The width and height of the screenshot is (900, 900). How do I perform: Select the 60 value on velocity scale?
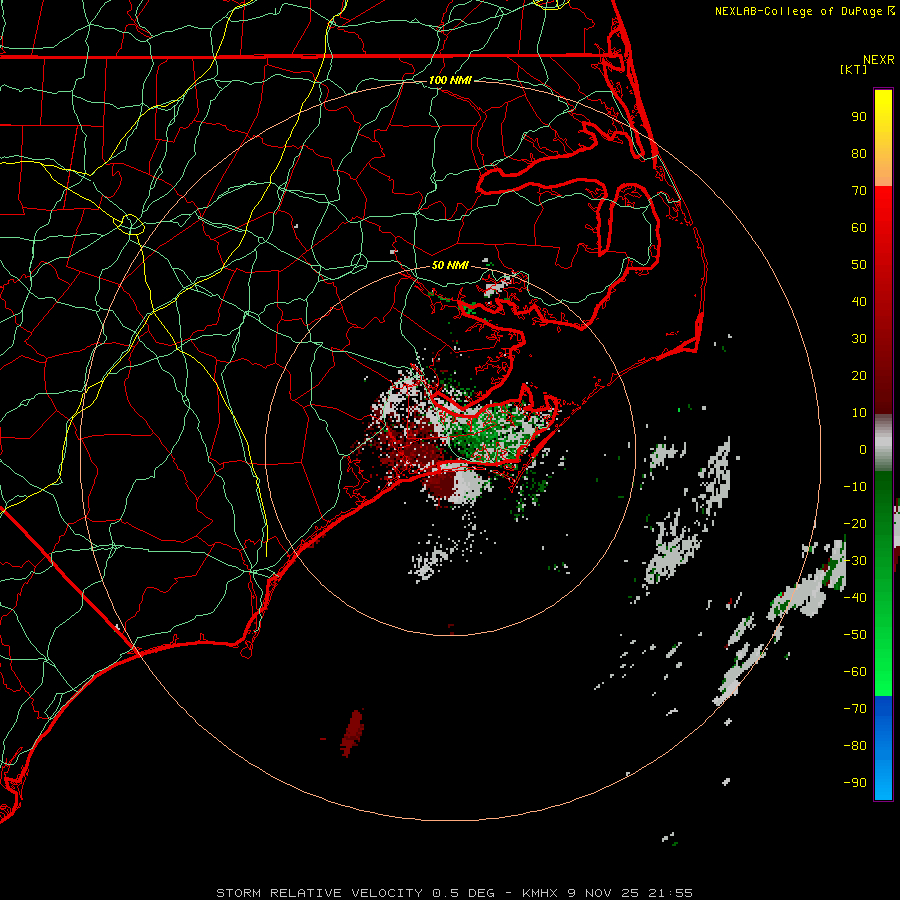[x=859, y=227]
